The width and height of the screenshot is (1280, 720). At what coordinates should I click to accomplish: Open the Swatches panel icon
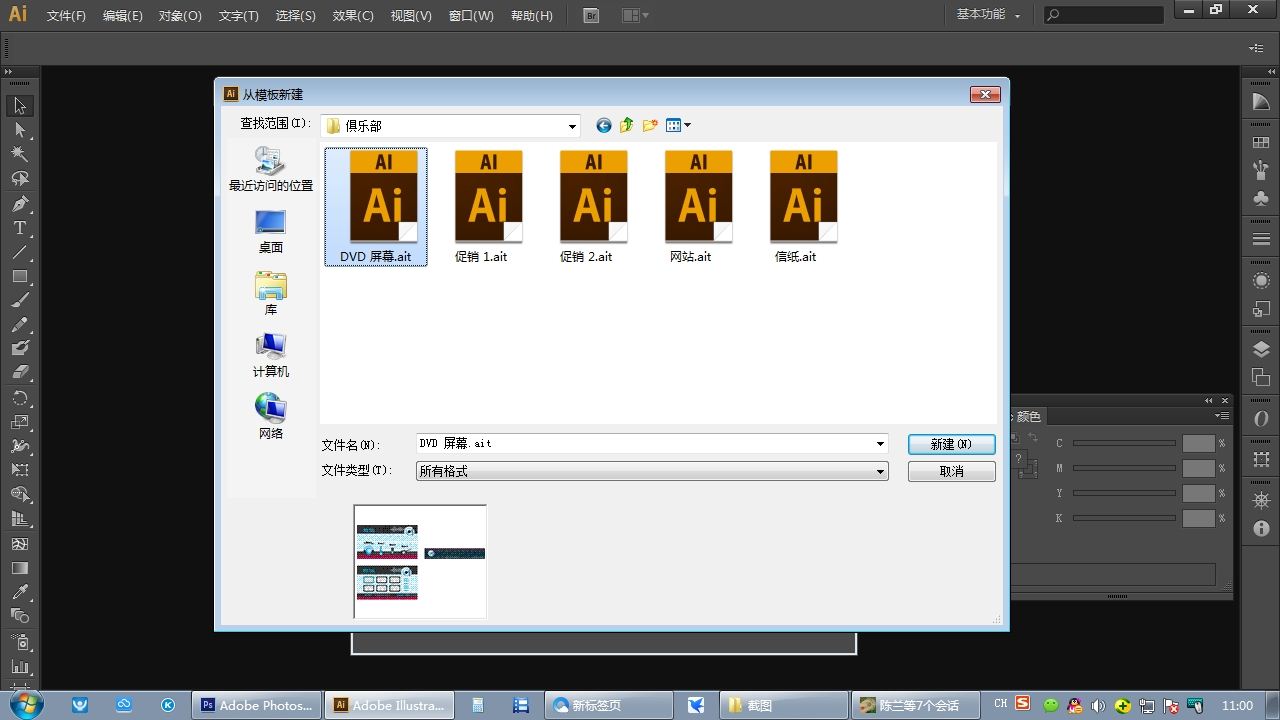click(x=1261, y=143)
